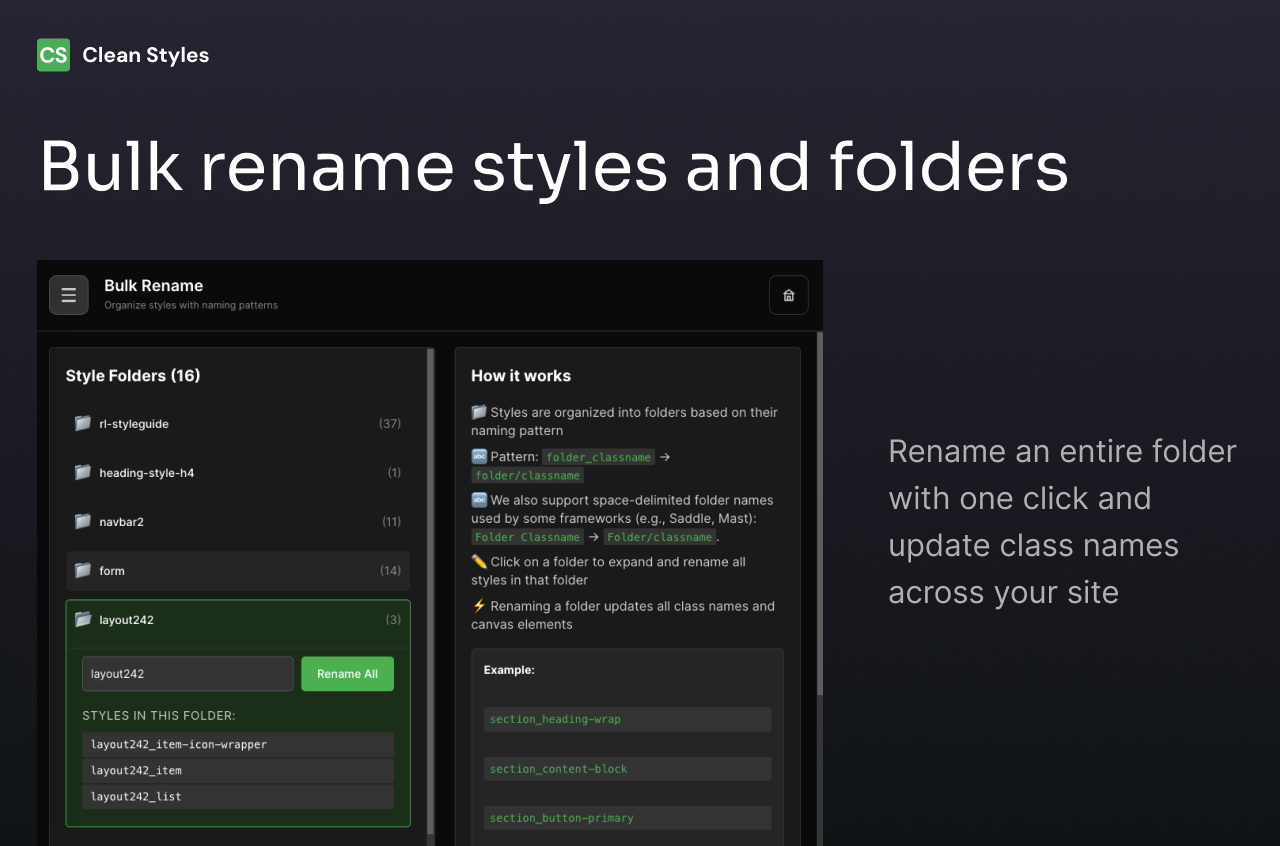
Task: Click the layout242 rename input field
Action: pyautogui.click(x=187, y=673)
